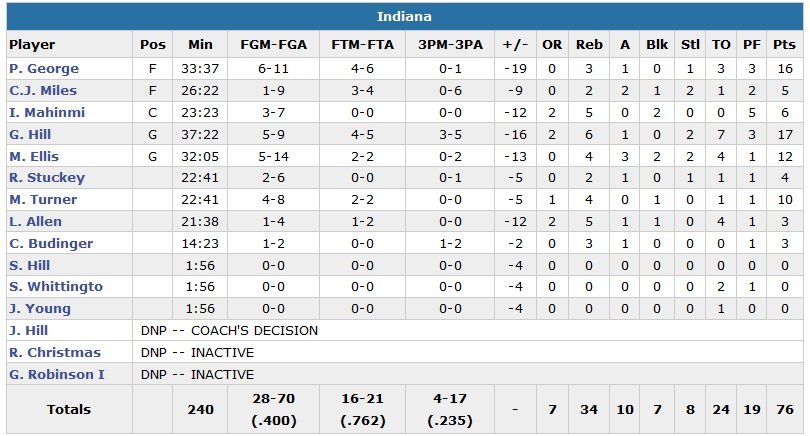Open S. Whittington player link

[x=56, y=287]
